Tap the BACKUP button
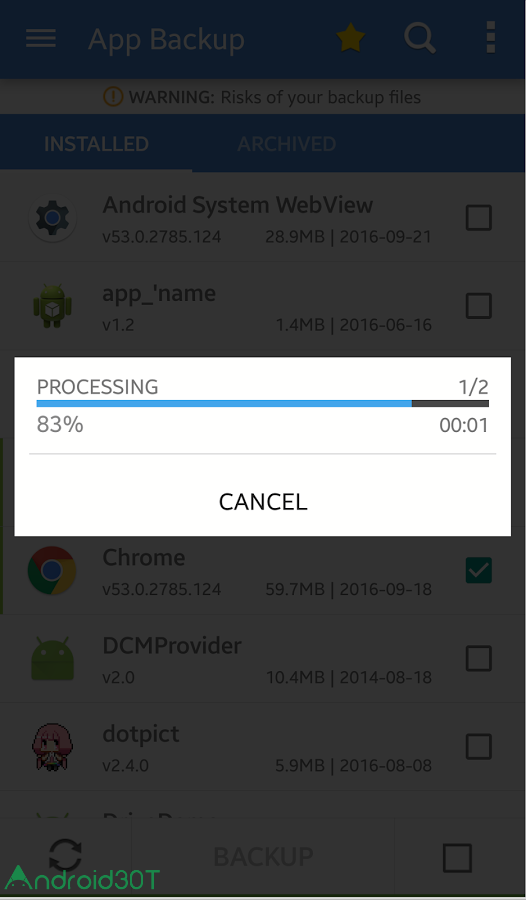526x900 pixels. click(x=263, y=857)
